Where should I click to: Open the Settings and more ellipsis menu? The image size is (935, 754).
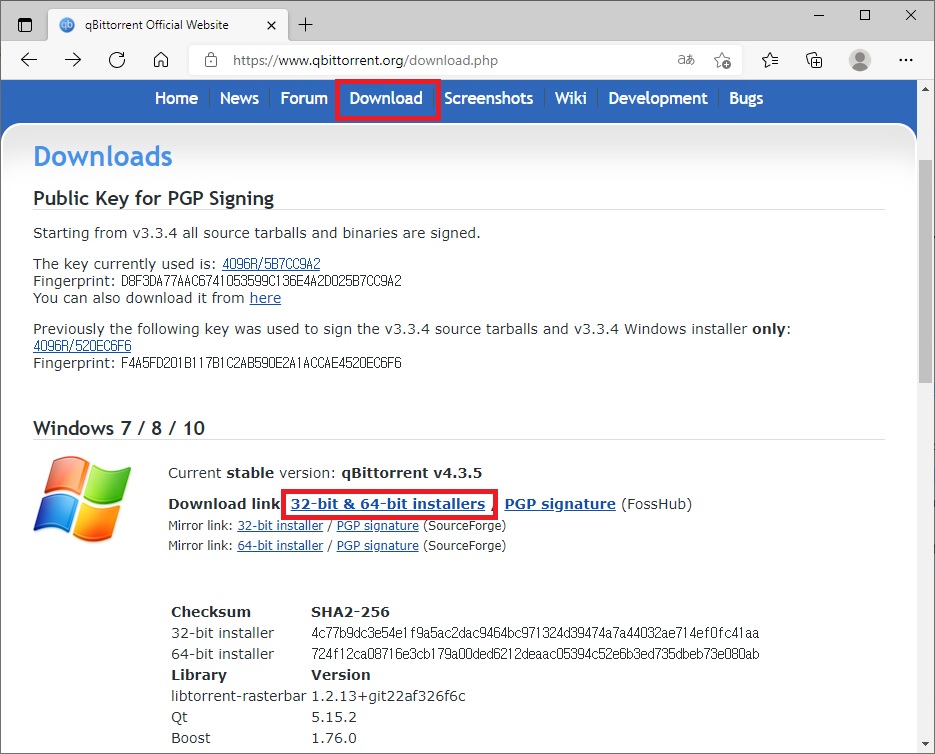click(x=905, y=60)
